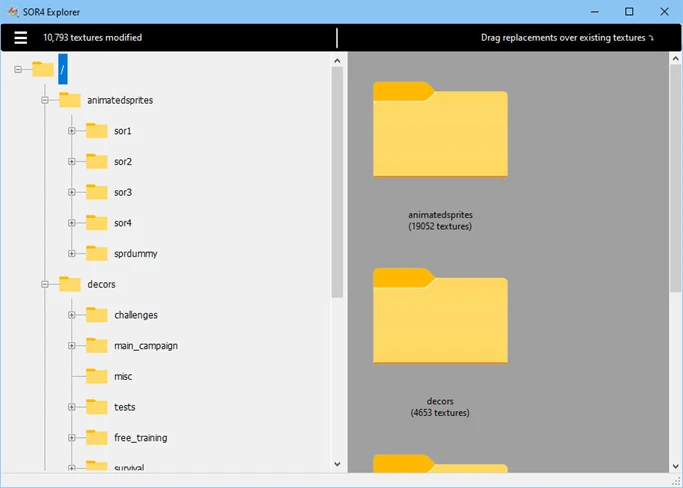Expand the tests tree node
683x488 pixels.
pos(72,407)
